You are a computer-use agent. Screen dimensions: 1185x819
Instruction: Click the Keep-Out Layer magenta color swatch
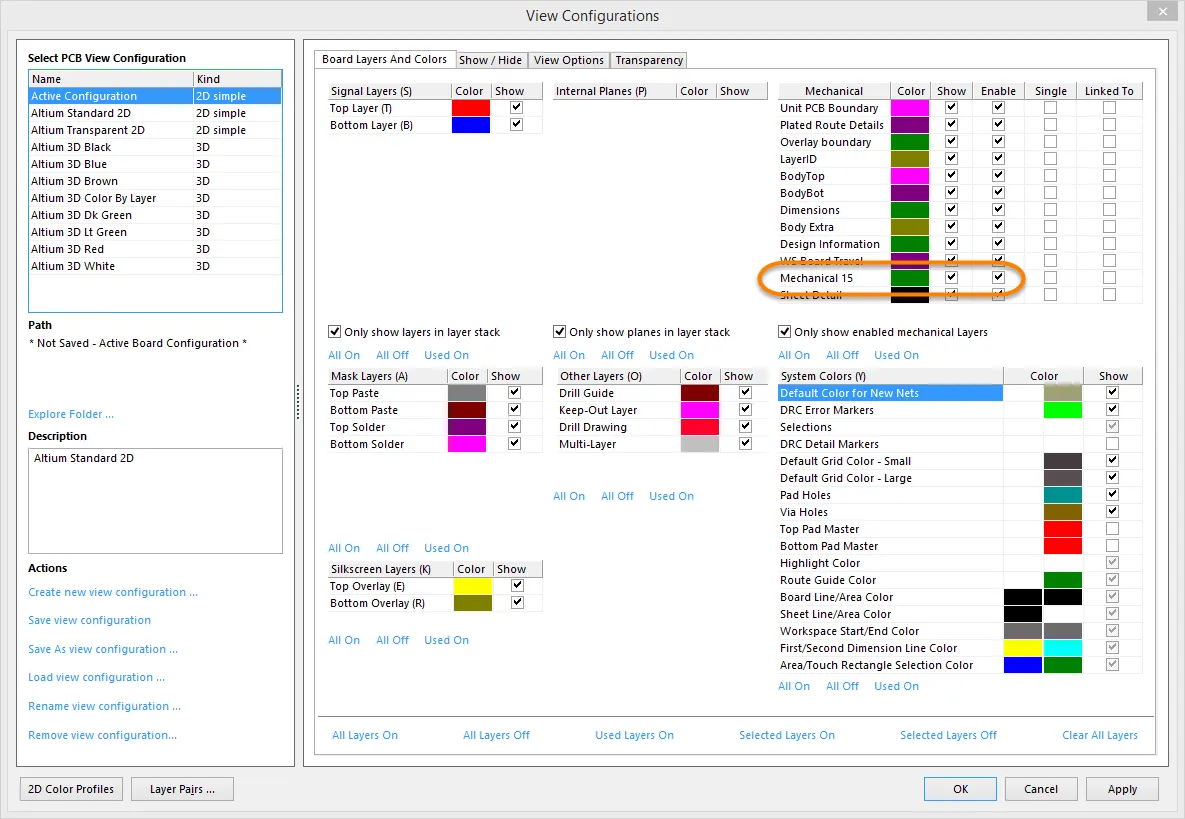700,410
